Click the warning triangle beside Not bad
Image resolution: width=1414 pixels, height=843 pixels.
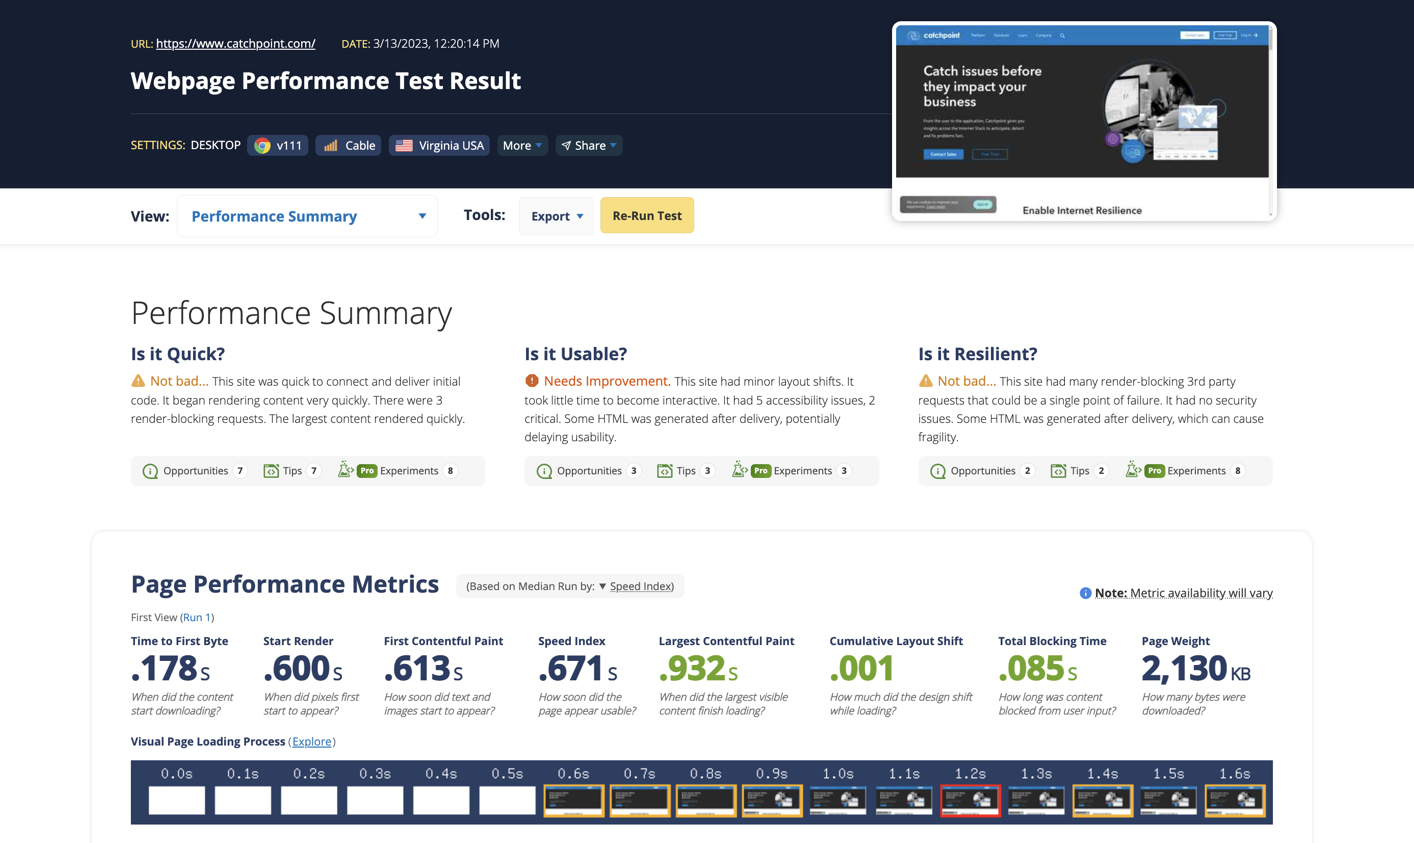tap(138, 380)
